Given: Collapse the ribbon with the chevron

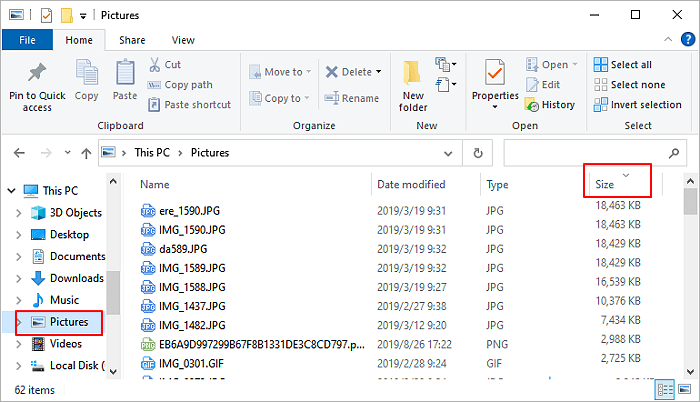Looking at the screenshot, I should [668, 39].
